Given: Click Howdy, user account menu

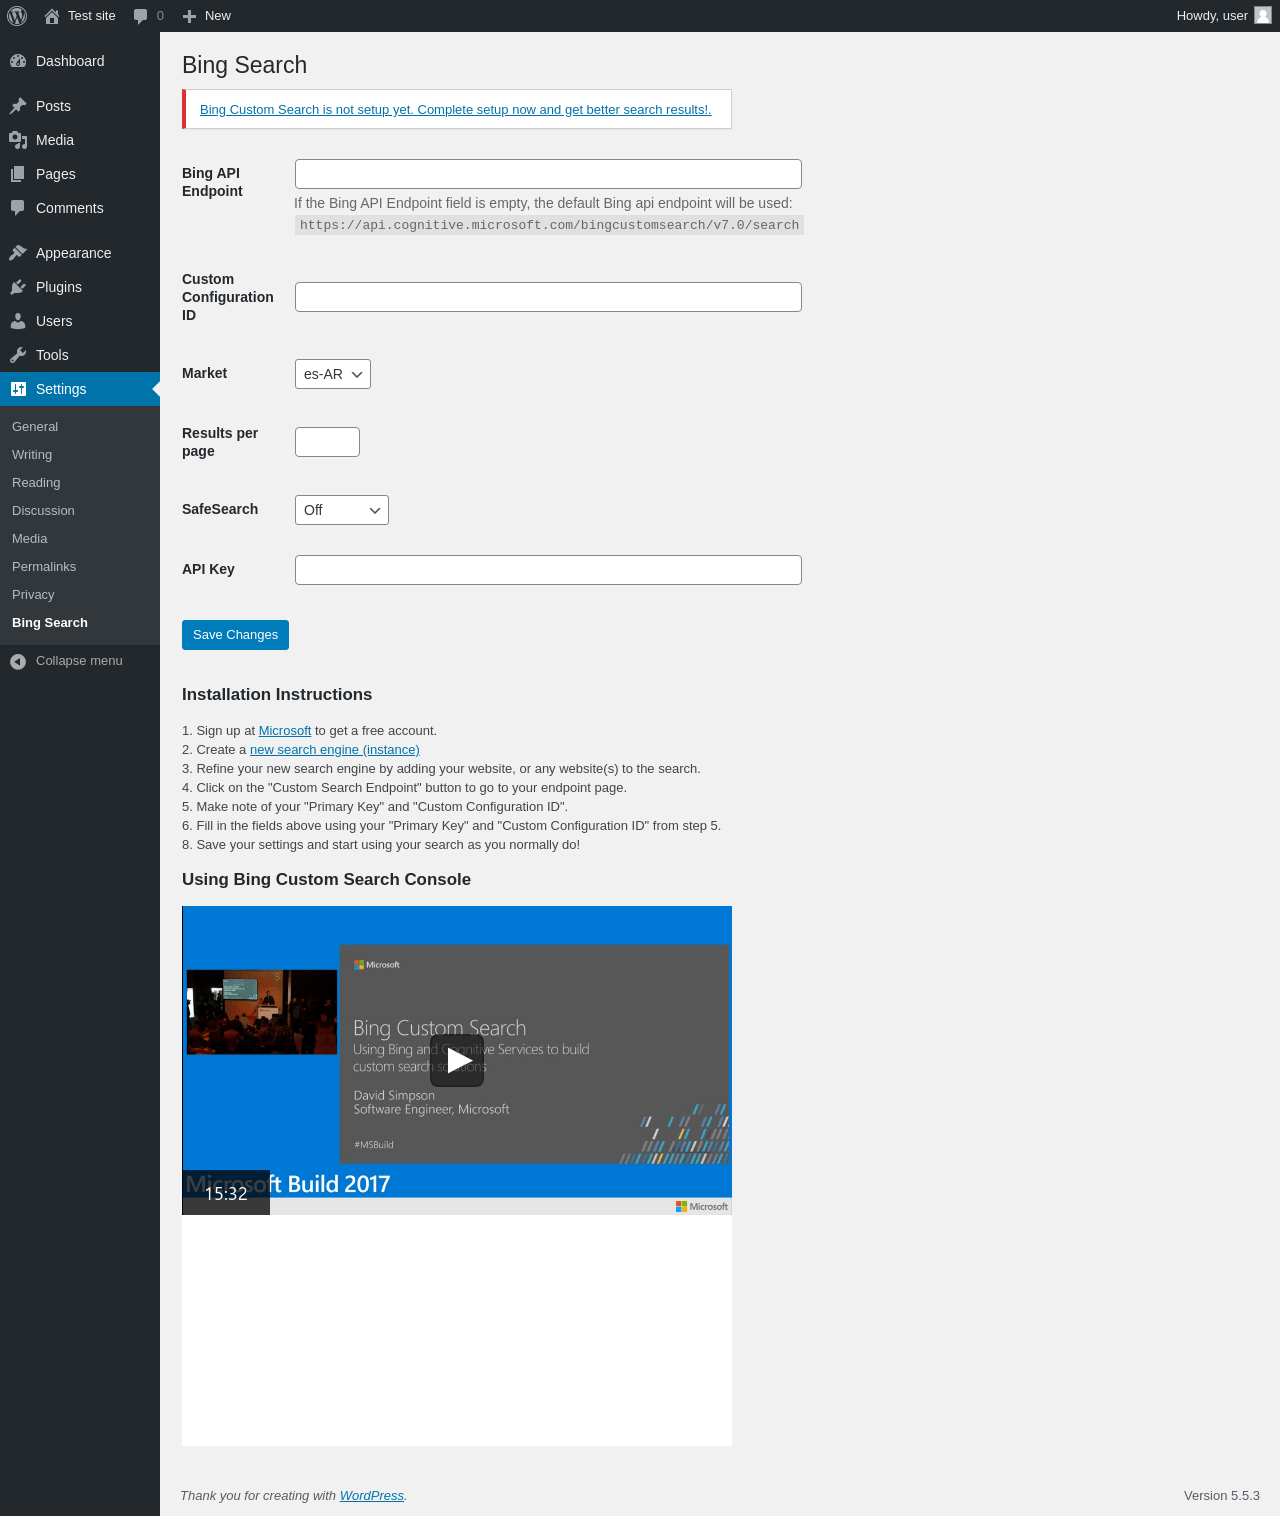Looking at the screenshot, I should click(1224, 16).
